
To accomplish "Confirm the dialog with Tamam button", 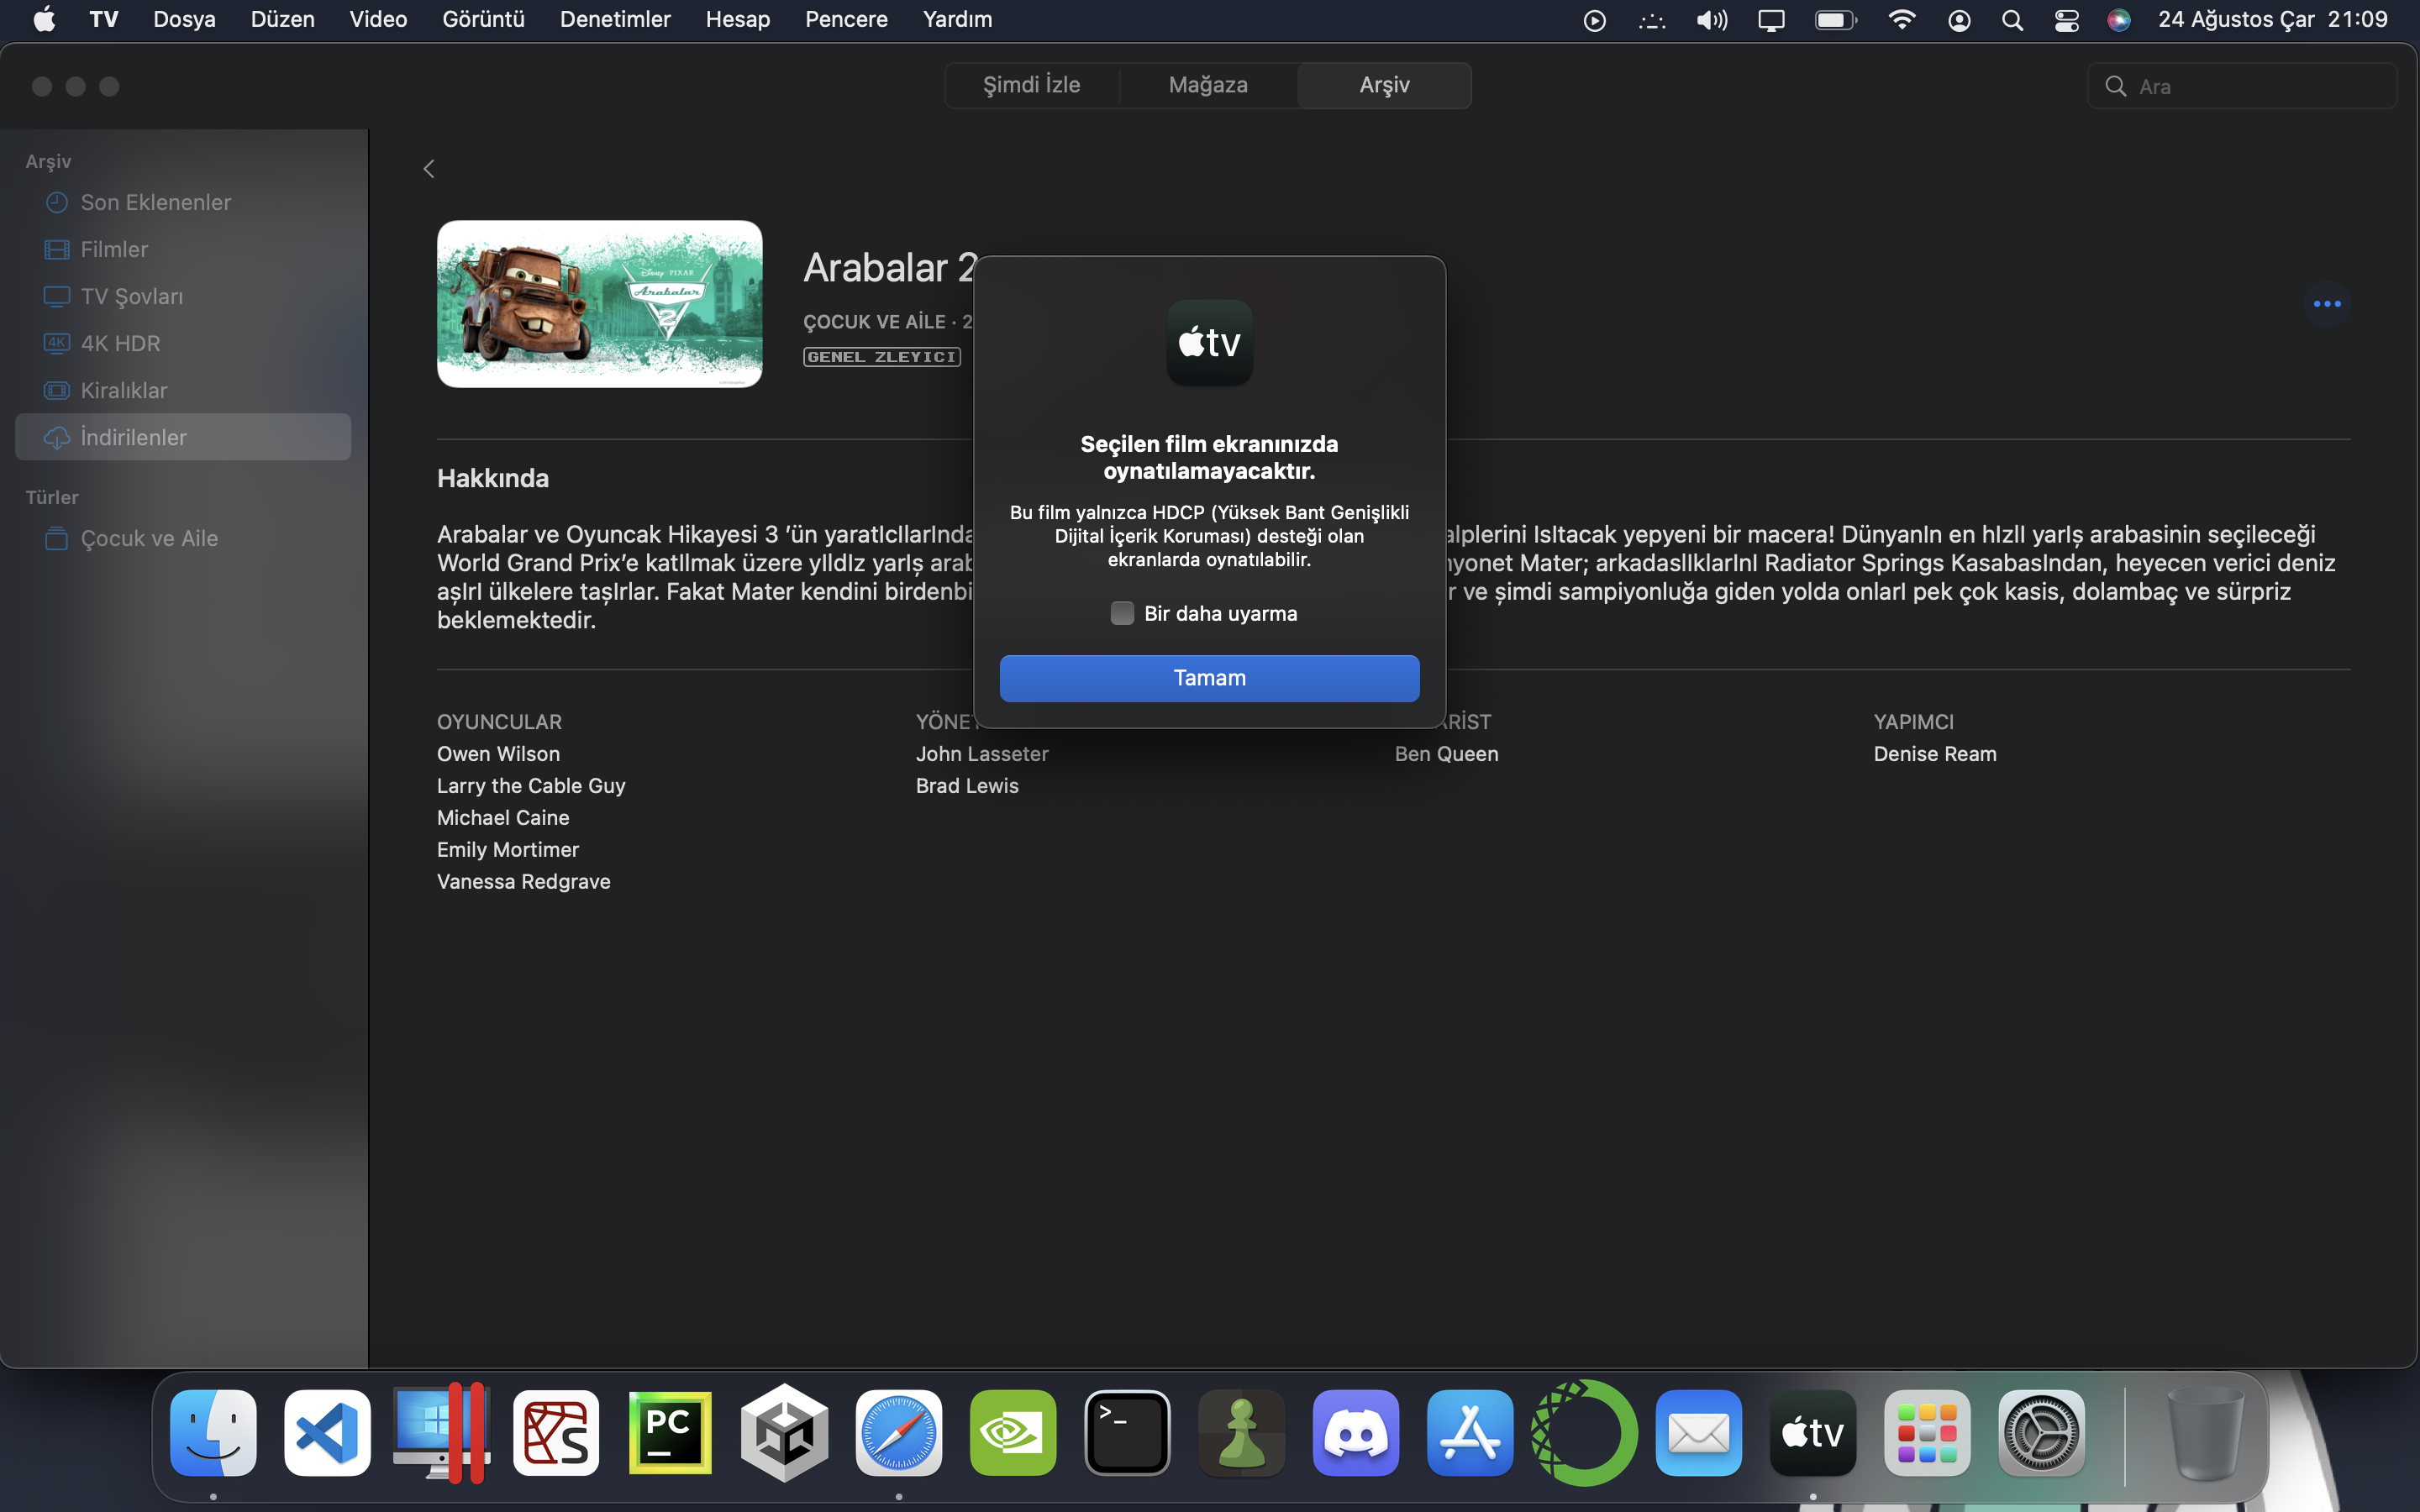I will click(1209, 678).
